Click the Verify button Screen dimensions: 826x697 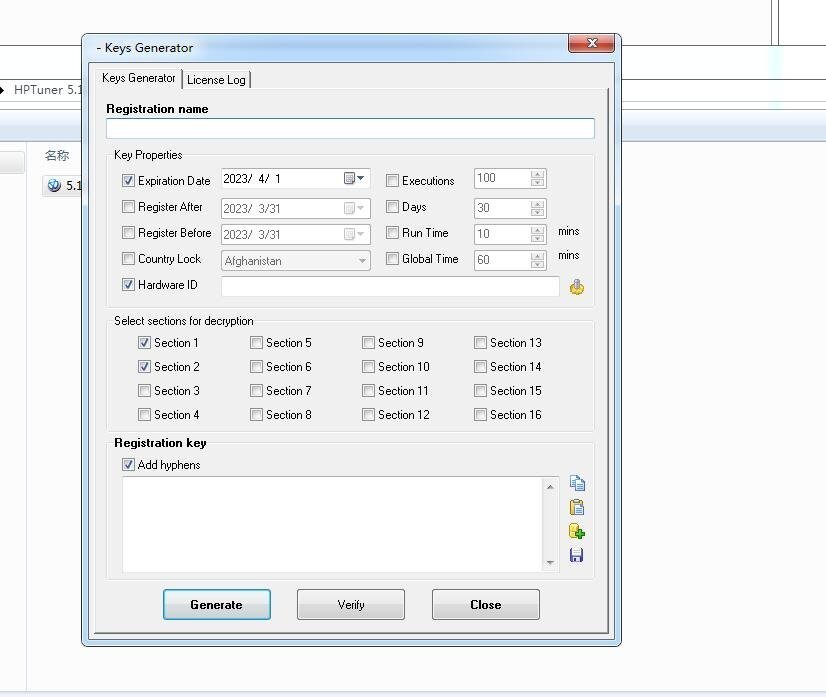(350, 604)
